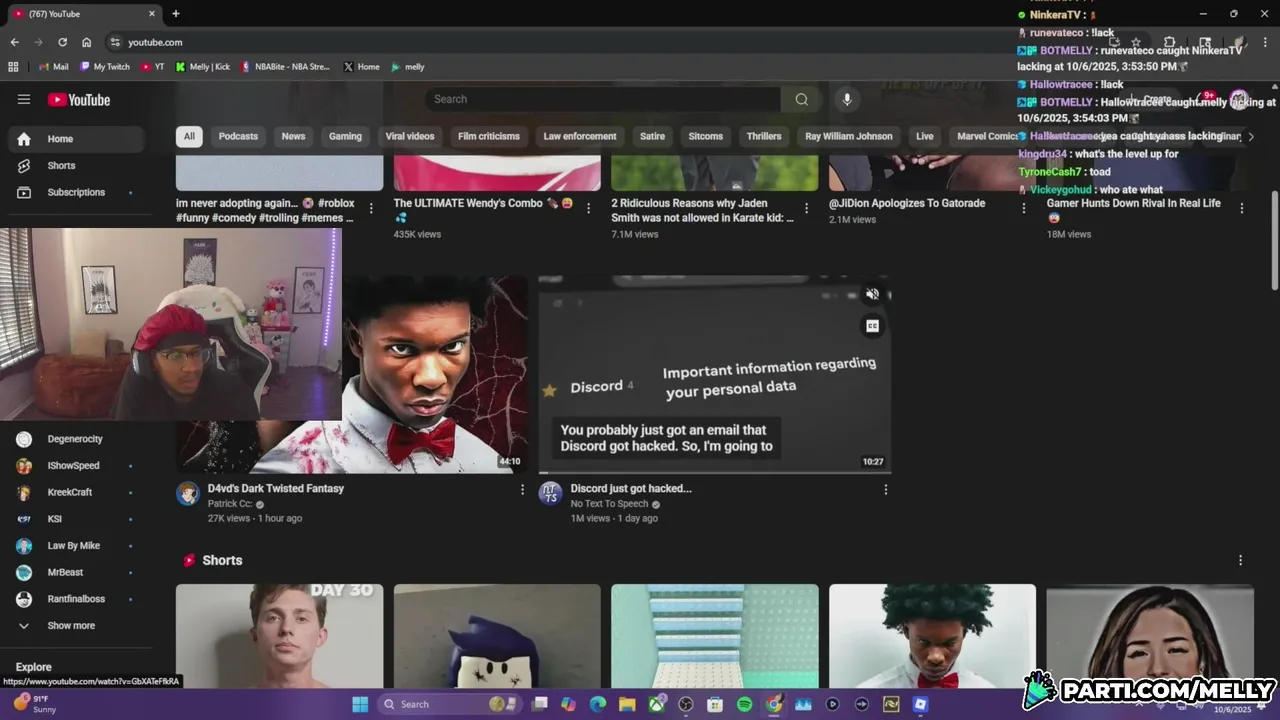Open the Degenerocity channel subscription
Screen dimensions: 1280x720
[x=76, y=439]
